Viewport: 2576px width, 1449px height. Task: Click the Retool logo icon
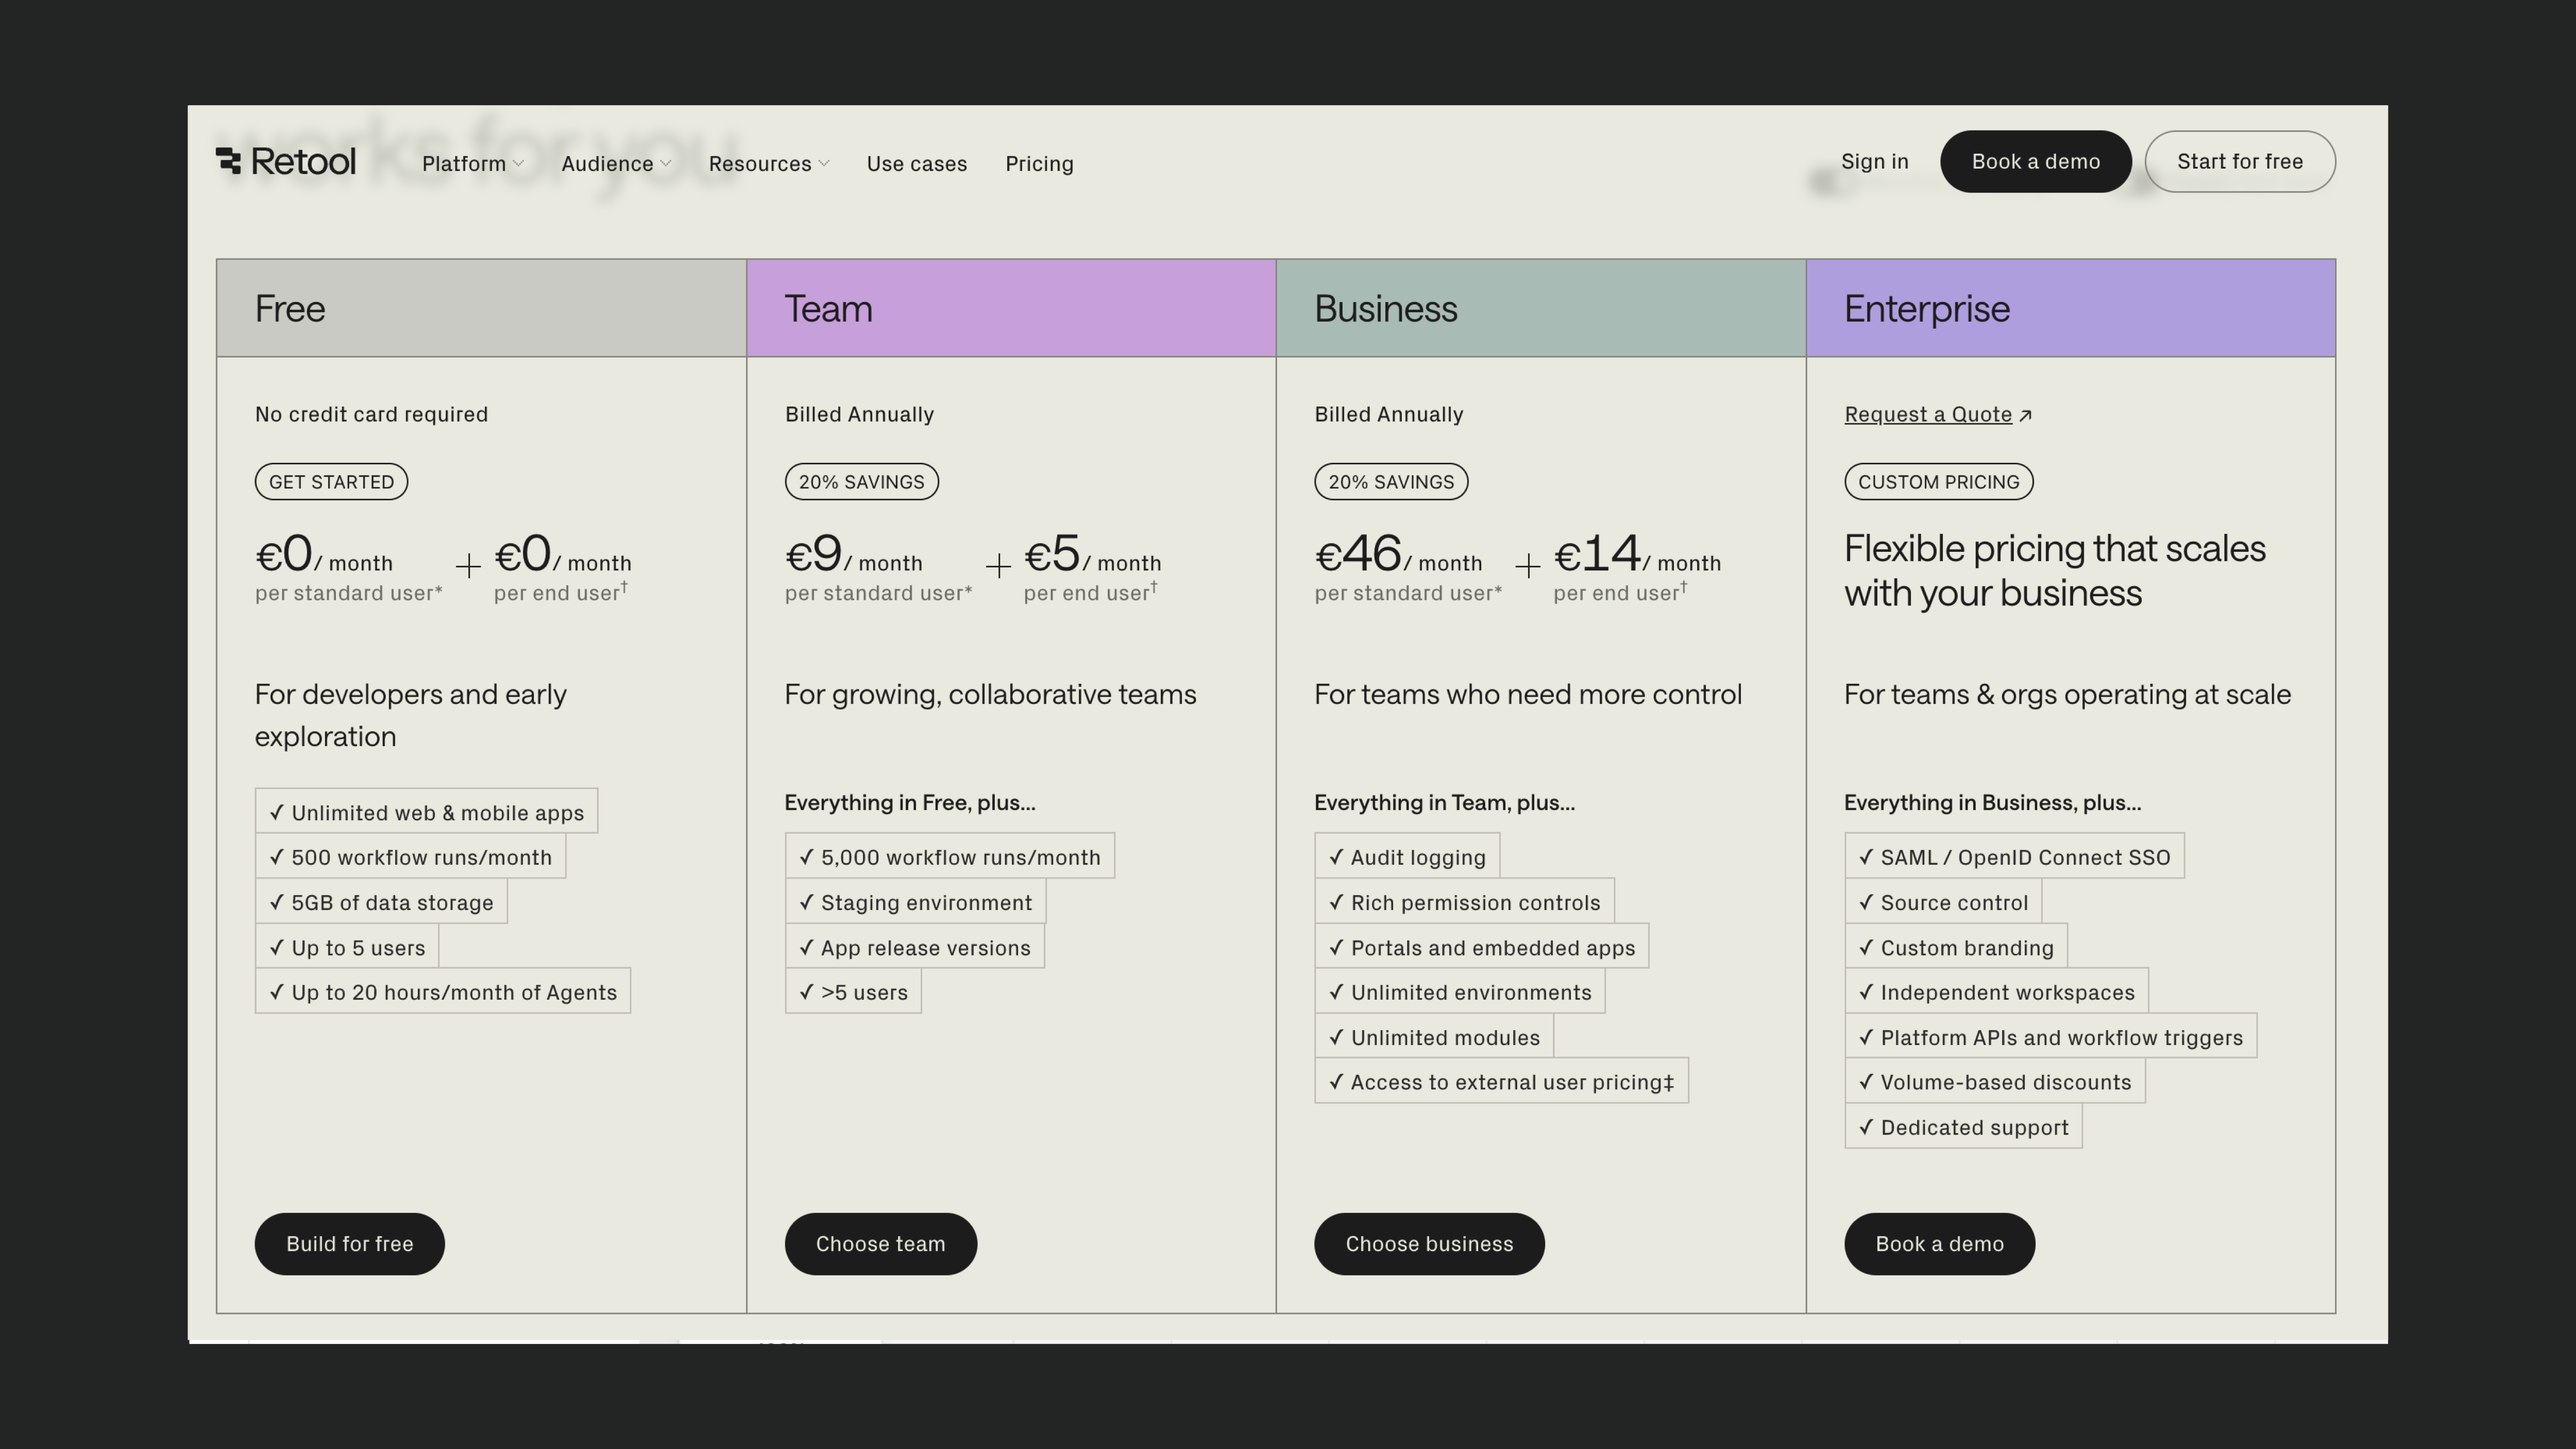coord(228,161)
